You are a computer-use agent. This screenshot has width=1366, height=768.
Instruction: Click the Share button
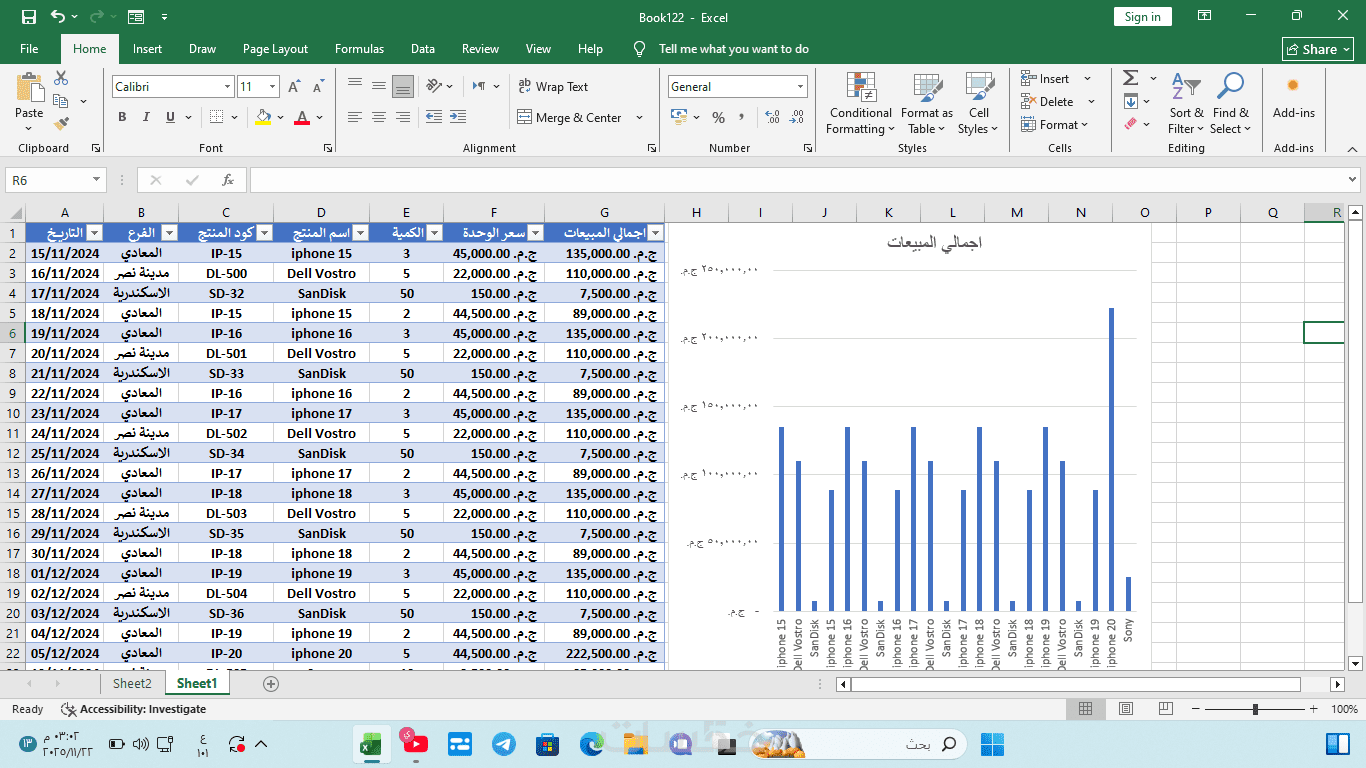(x=1317, y=49)
